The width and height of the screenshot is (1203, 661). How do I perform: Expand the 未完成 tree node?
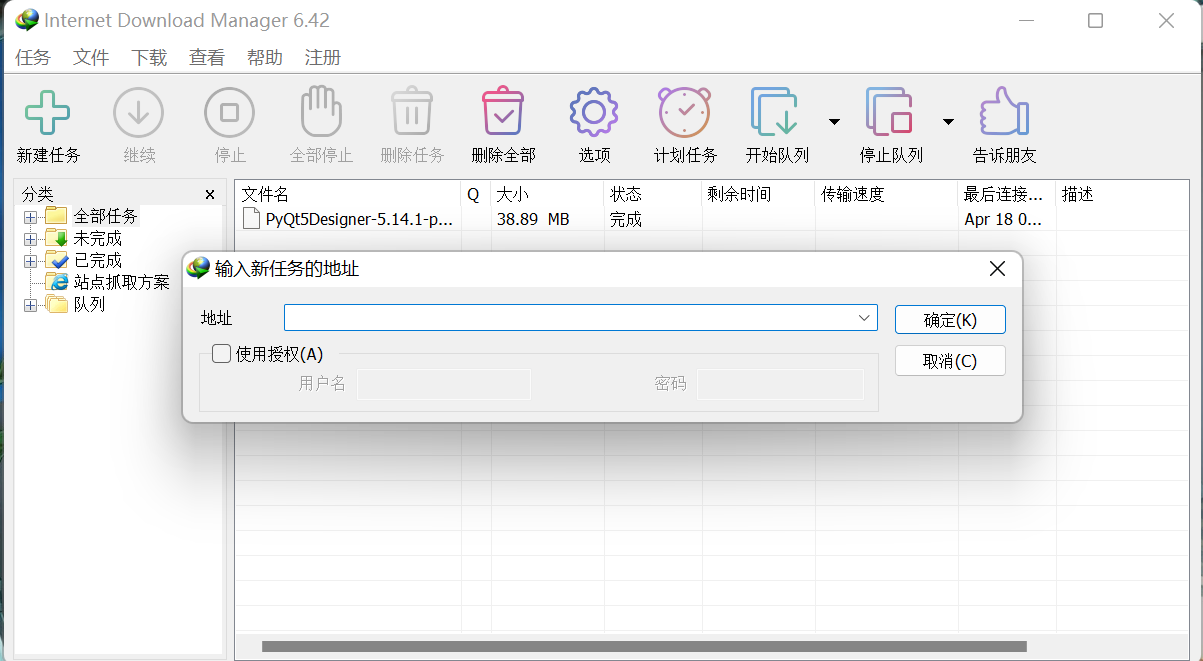[x=31, y=238]
